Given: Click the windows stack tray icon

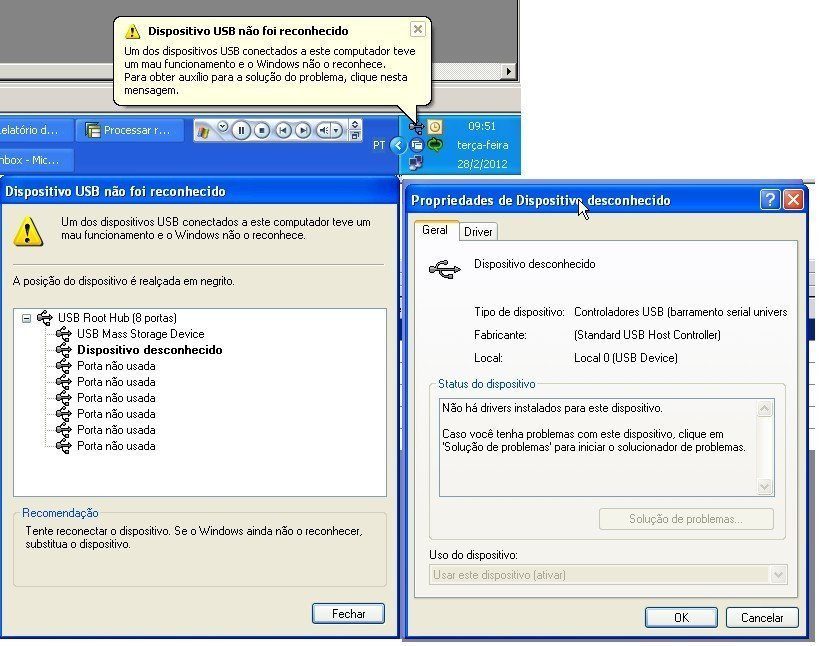Looking at the screenshot, I should (417, 145).
